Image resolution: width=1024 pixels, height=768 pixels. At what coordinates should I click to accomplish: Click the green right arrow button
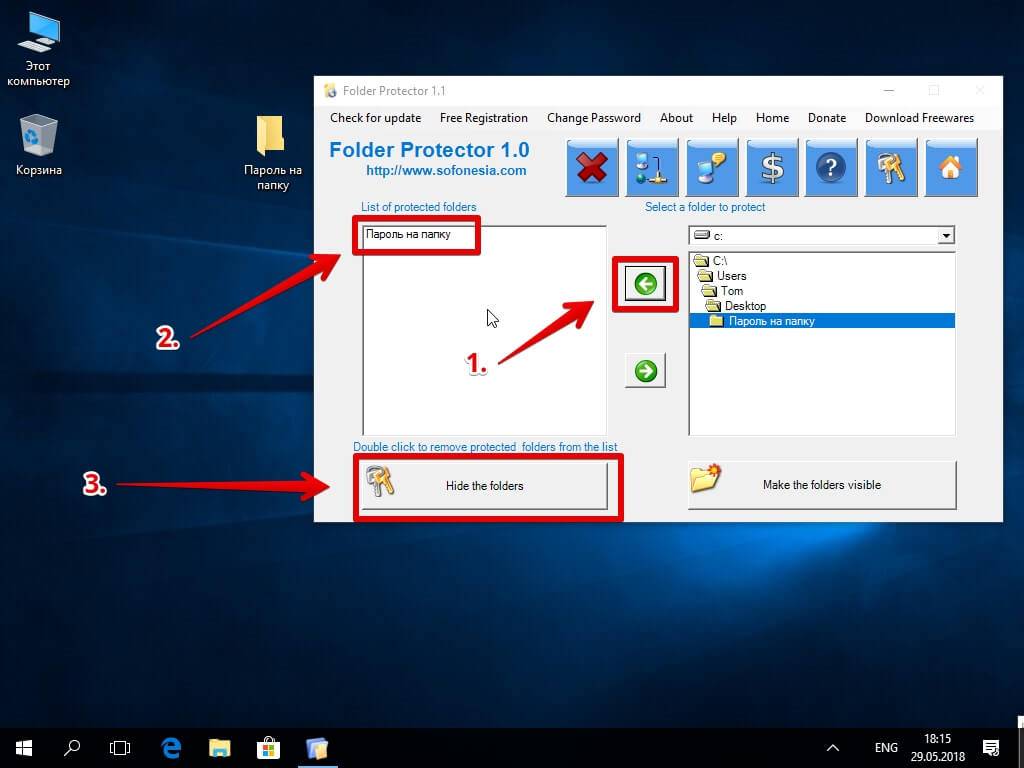point(645,371)
